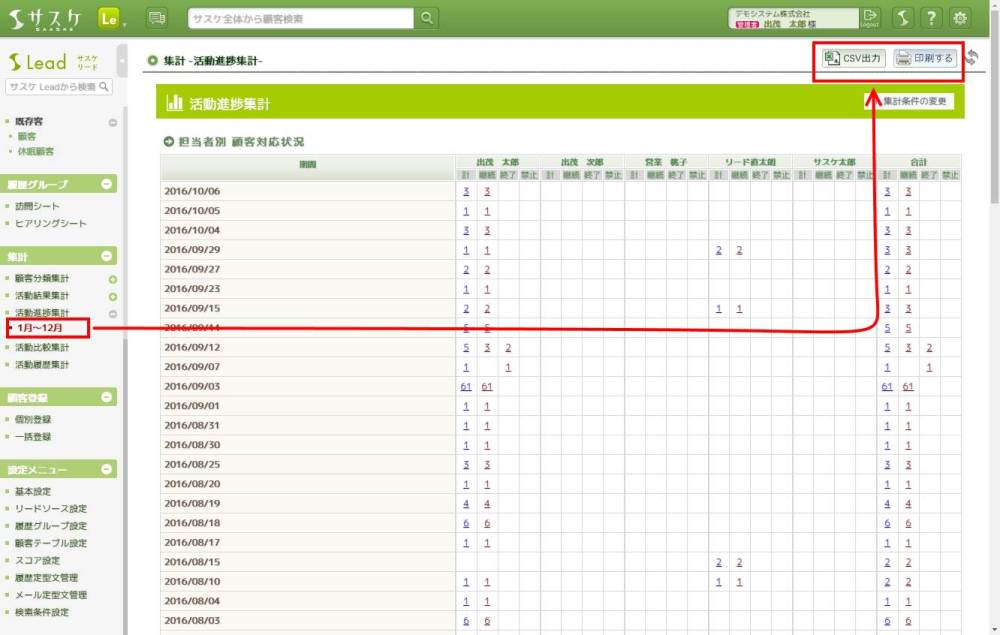Collapse the 履歴グループ section
The width and height of the screenshot is (1000, 635).
[107, 184]
